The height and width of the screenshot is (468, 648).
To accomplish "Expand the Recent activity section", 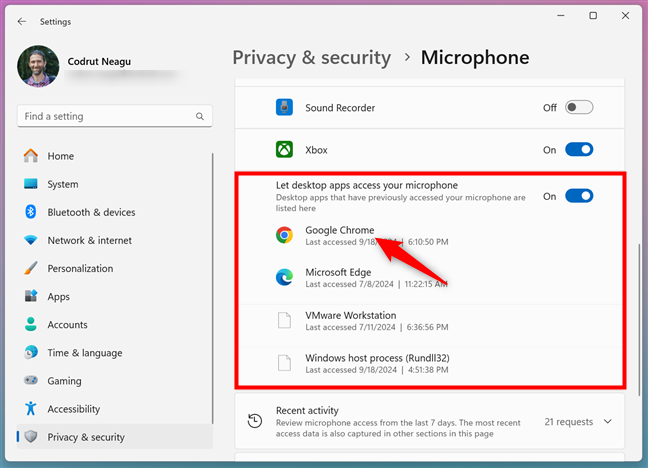I will [607, 422].
